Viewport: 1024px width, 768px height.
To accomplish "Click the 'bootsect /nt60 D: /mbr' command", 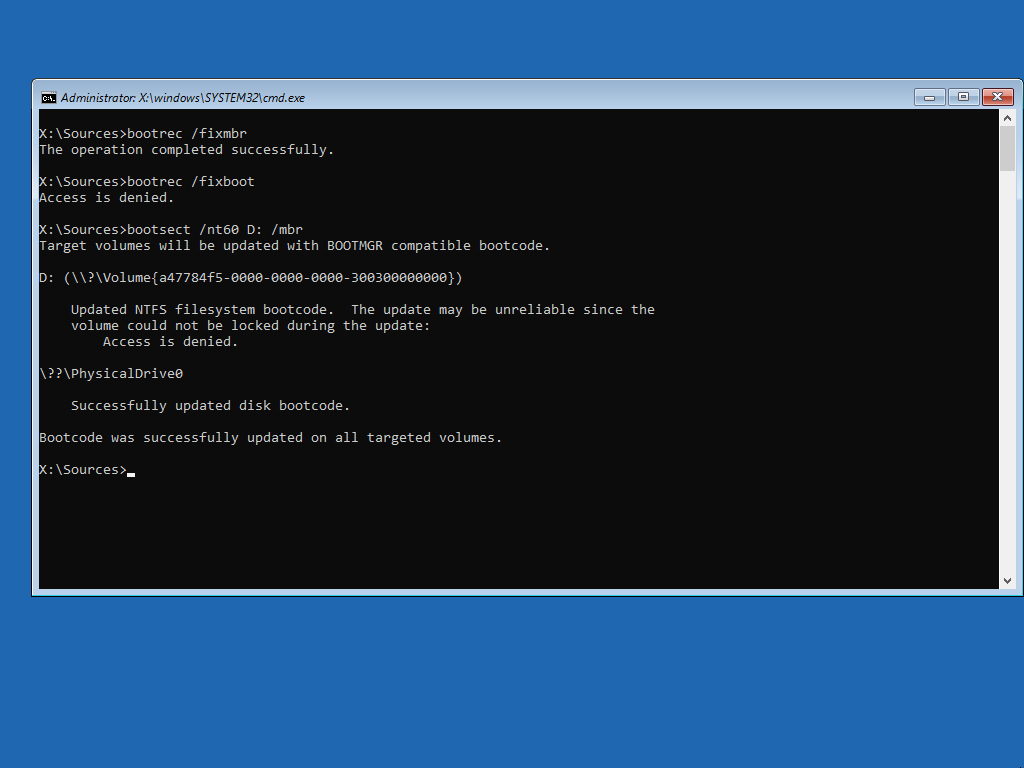I will click(171, 230).
